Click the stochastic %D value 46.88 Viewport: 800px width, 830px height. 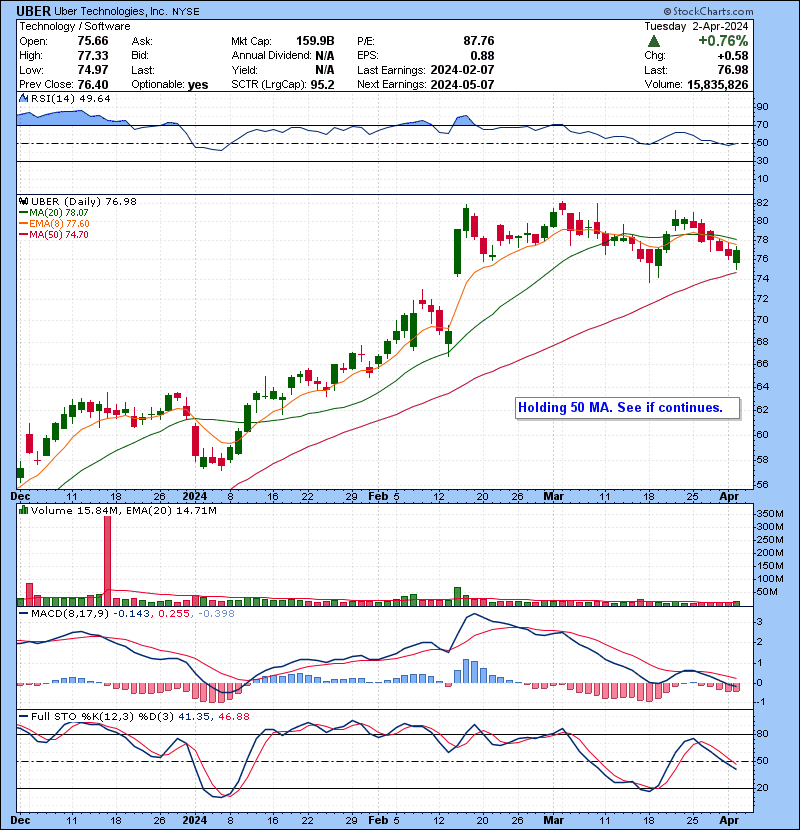tap(233, 717)
